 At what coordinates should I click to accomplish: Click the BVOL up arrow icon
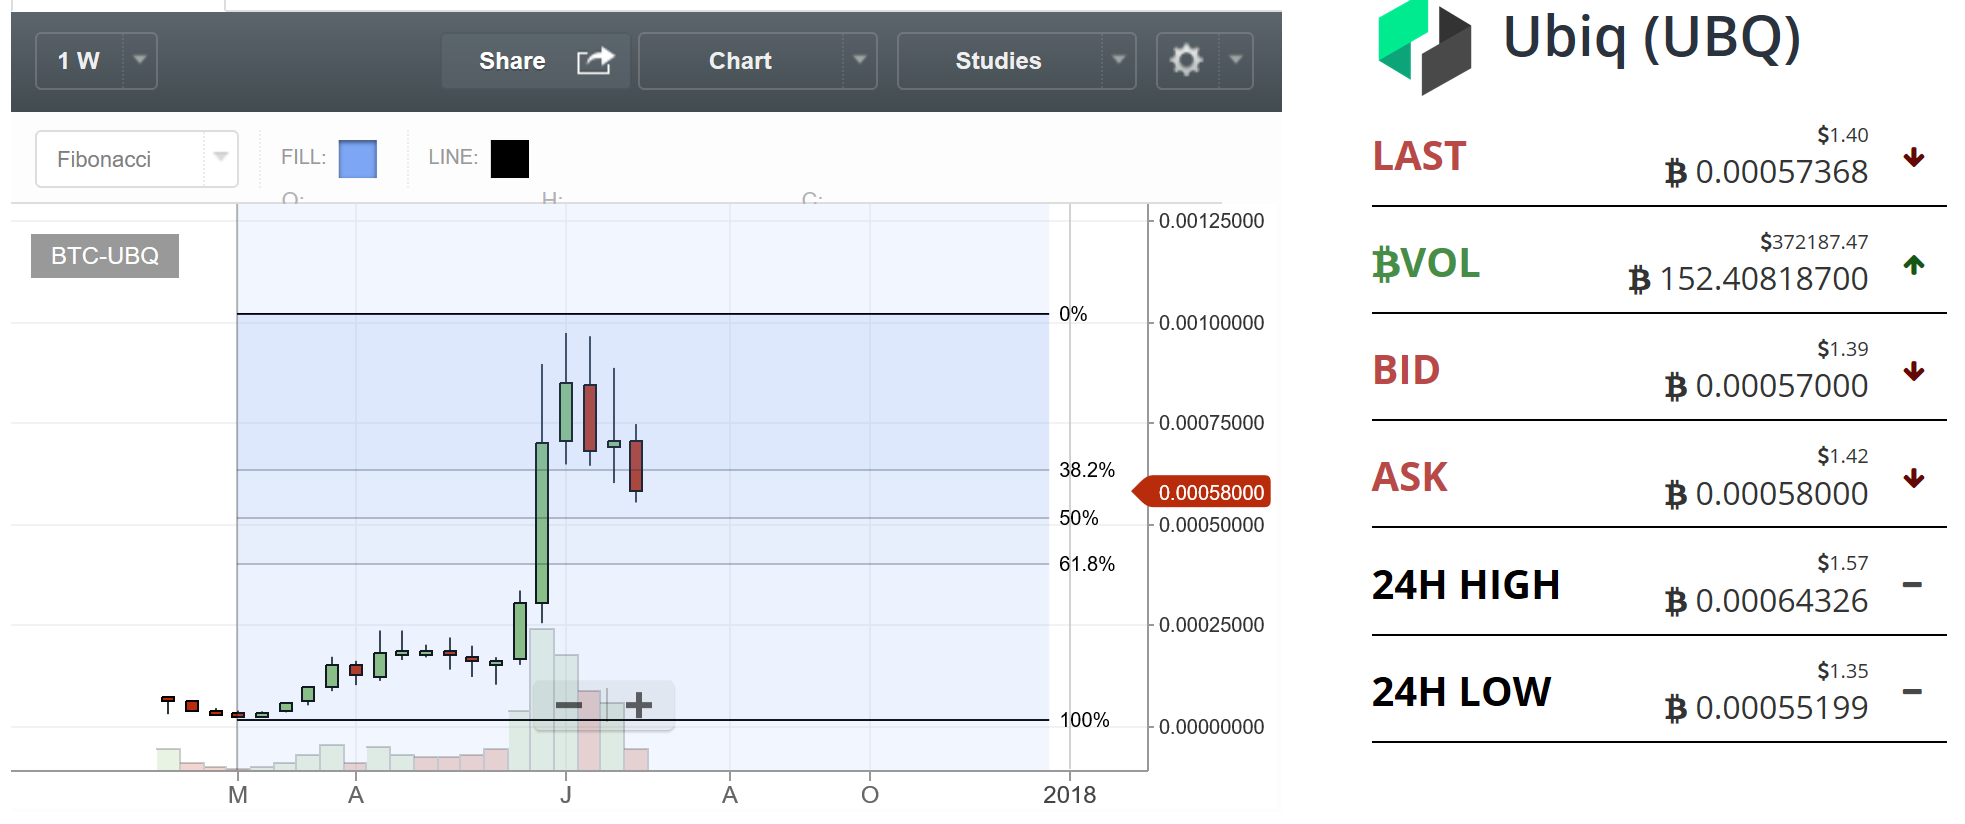point(1914,264)
